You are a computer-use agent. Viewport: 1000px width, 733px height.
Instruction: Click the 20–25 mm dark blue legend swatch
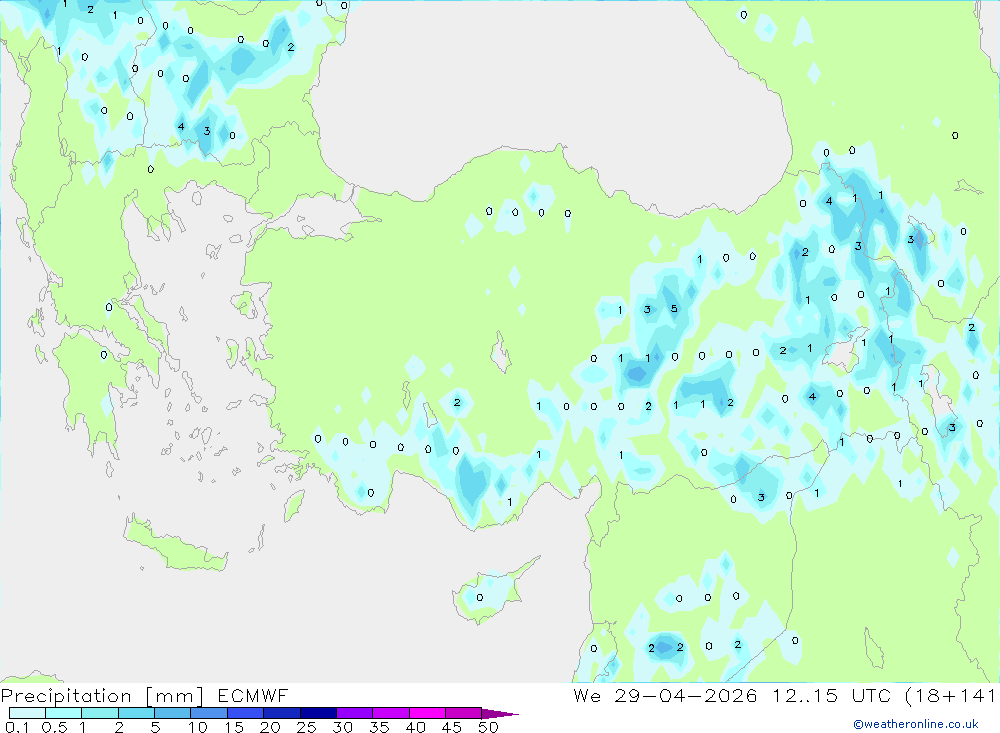tap(282, 713)
